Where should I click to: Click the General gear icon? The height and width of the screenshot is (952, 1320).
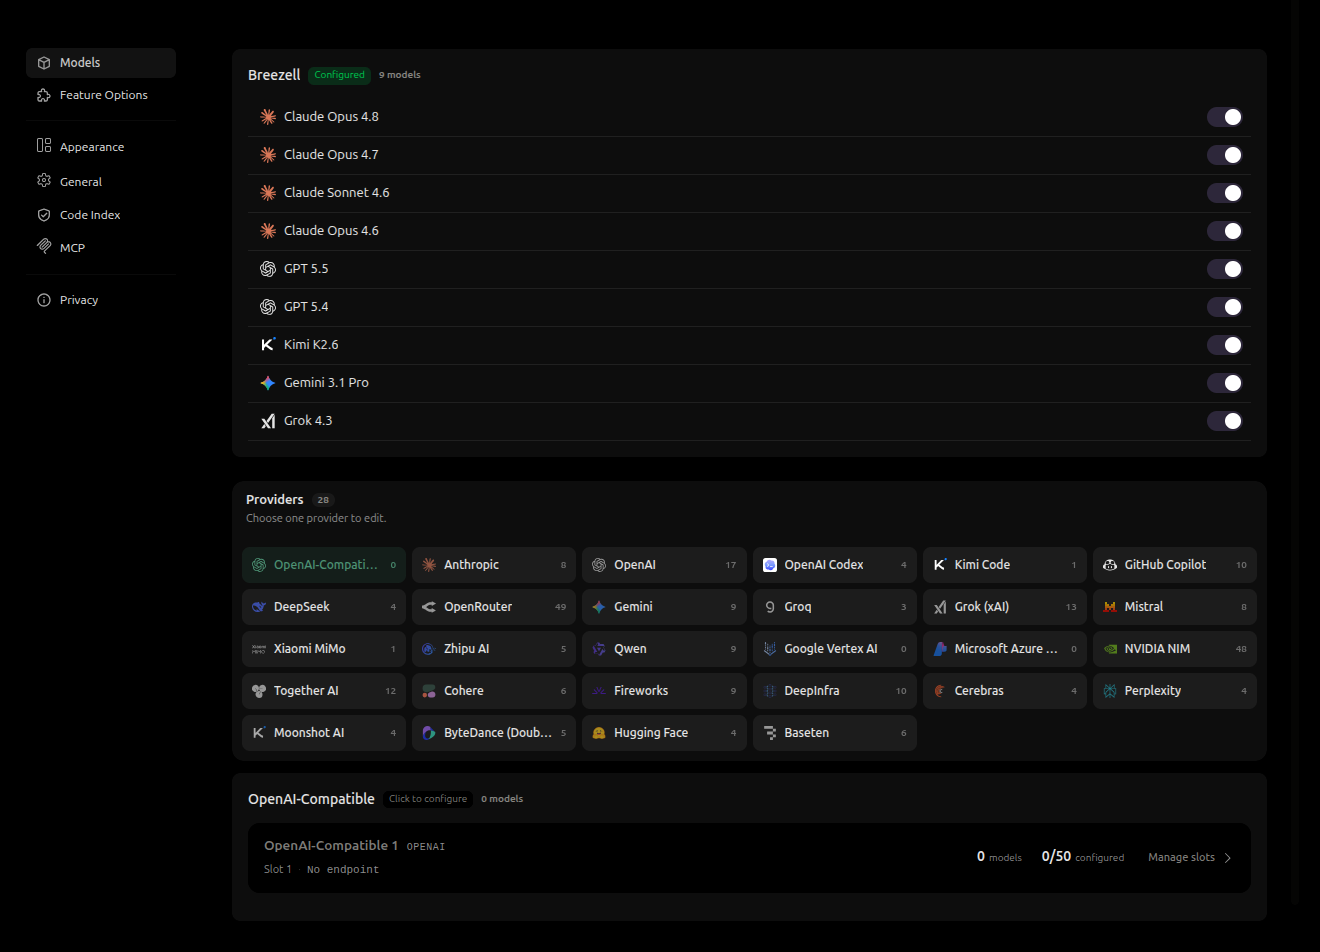[44, 181]
